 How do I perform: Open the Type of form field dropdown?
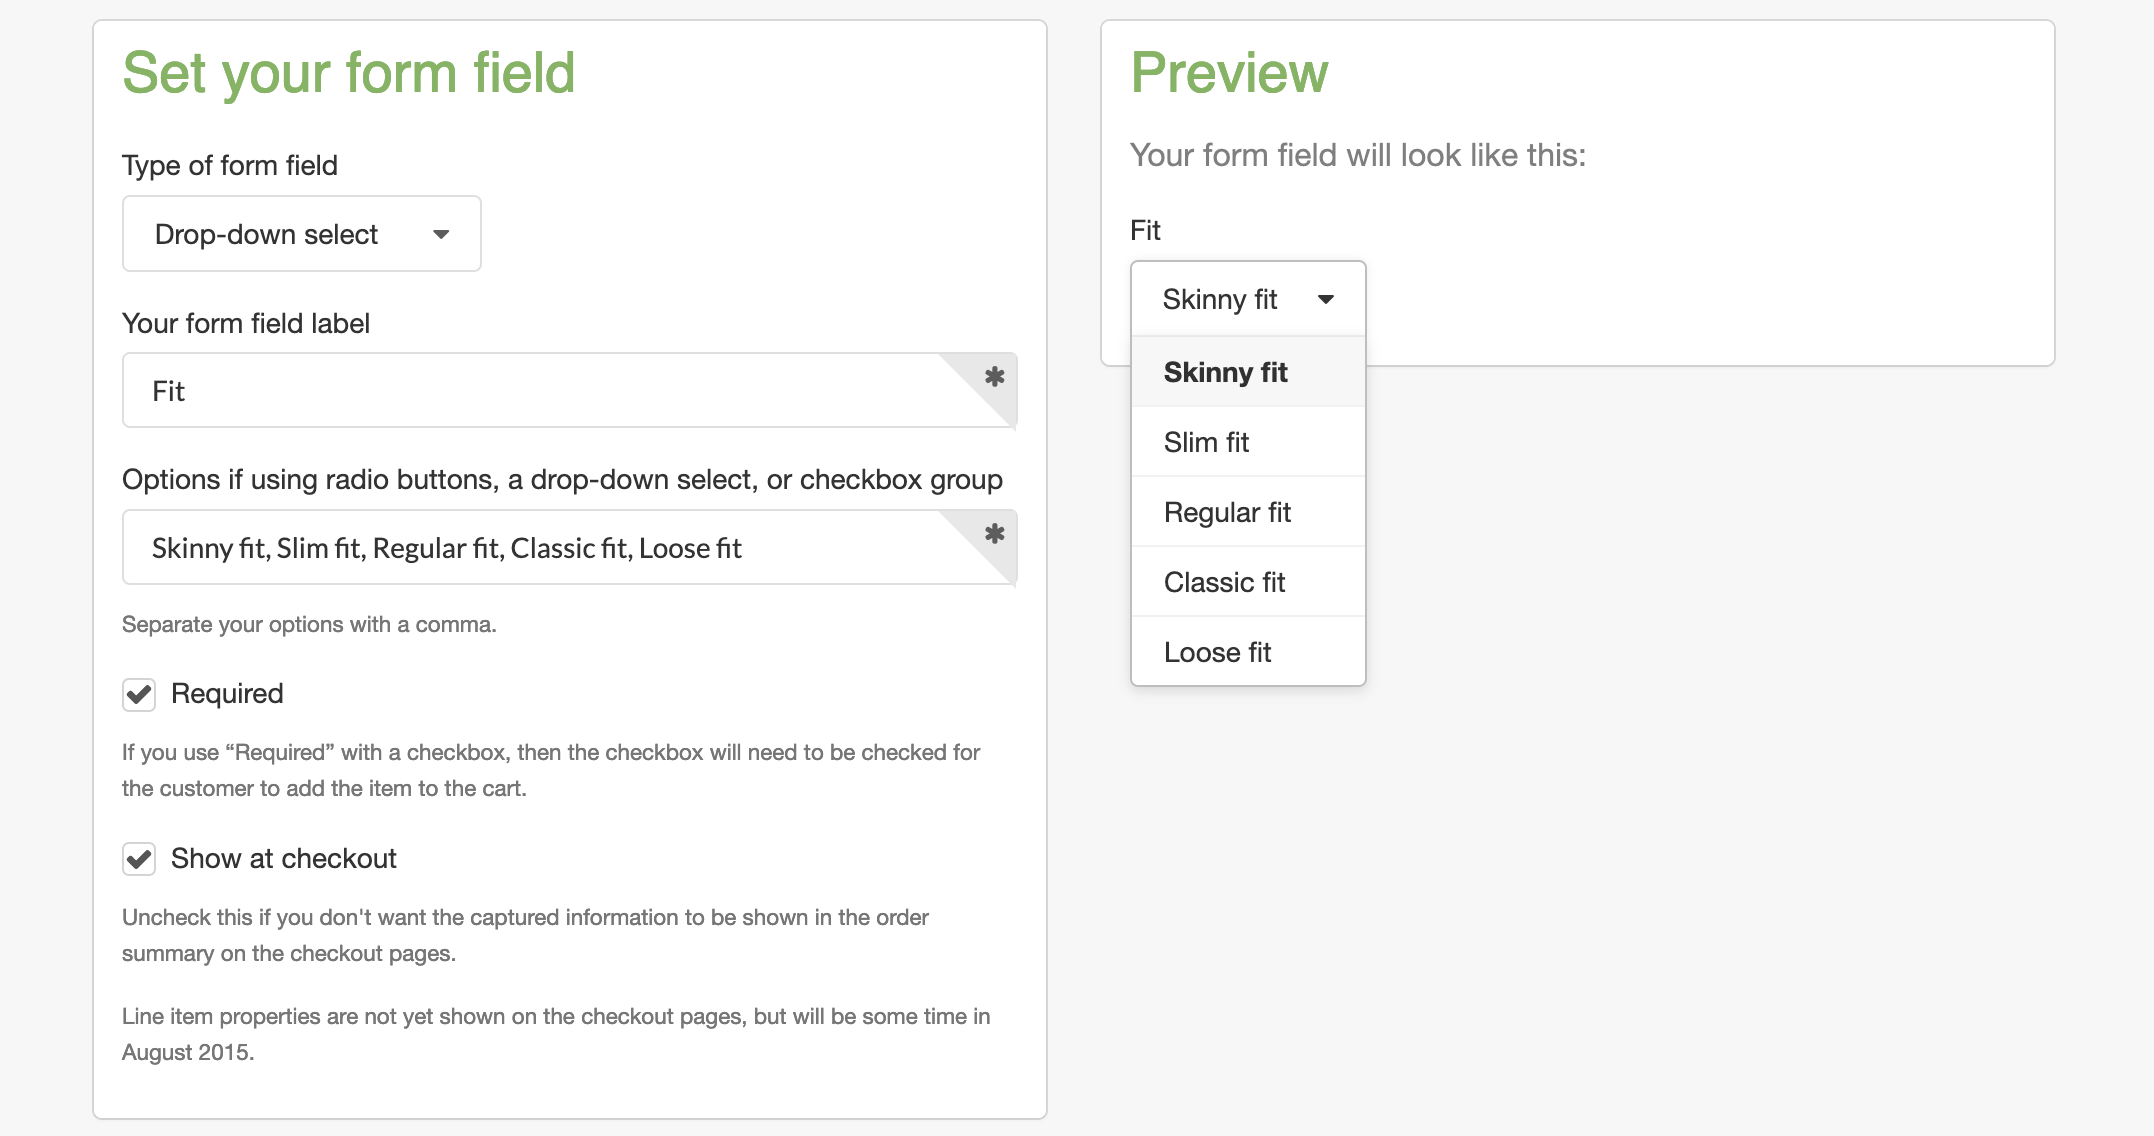(301, 234)
